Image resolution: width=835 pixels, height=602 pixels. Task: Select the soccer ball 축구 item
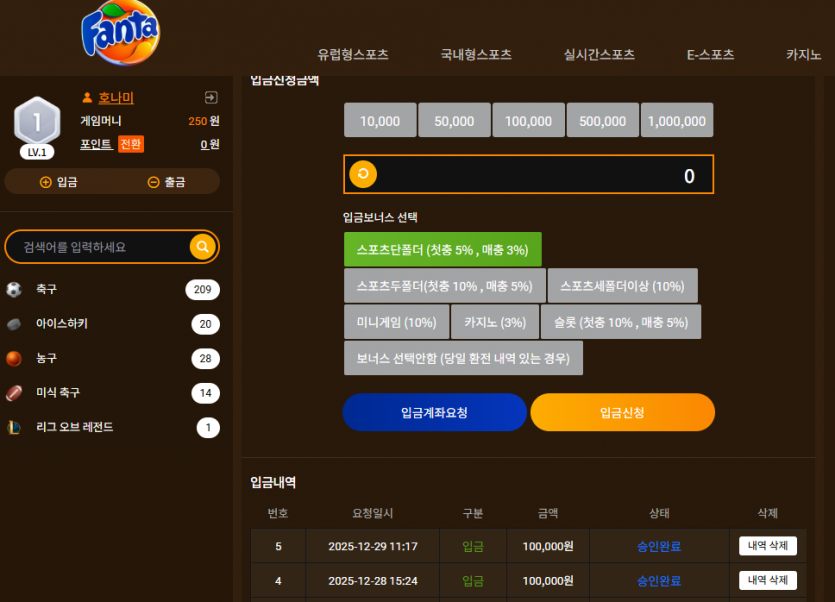[x=112, y=289]
